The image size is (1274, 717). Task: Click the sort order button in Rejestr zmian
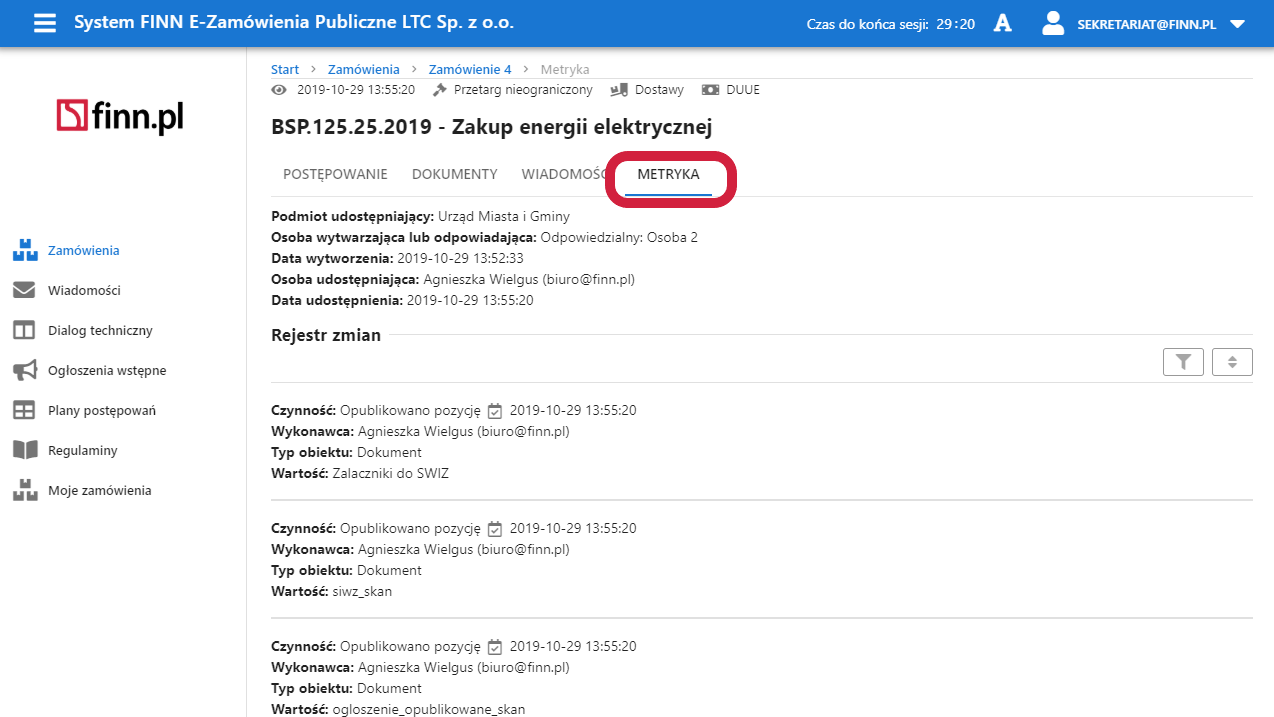point(1232,362)
